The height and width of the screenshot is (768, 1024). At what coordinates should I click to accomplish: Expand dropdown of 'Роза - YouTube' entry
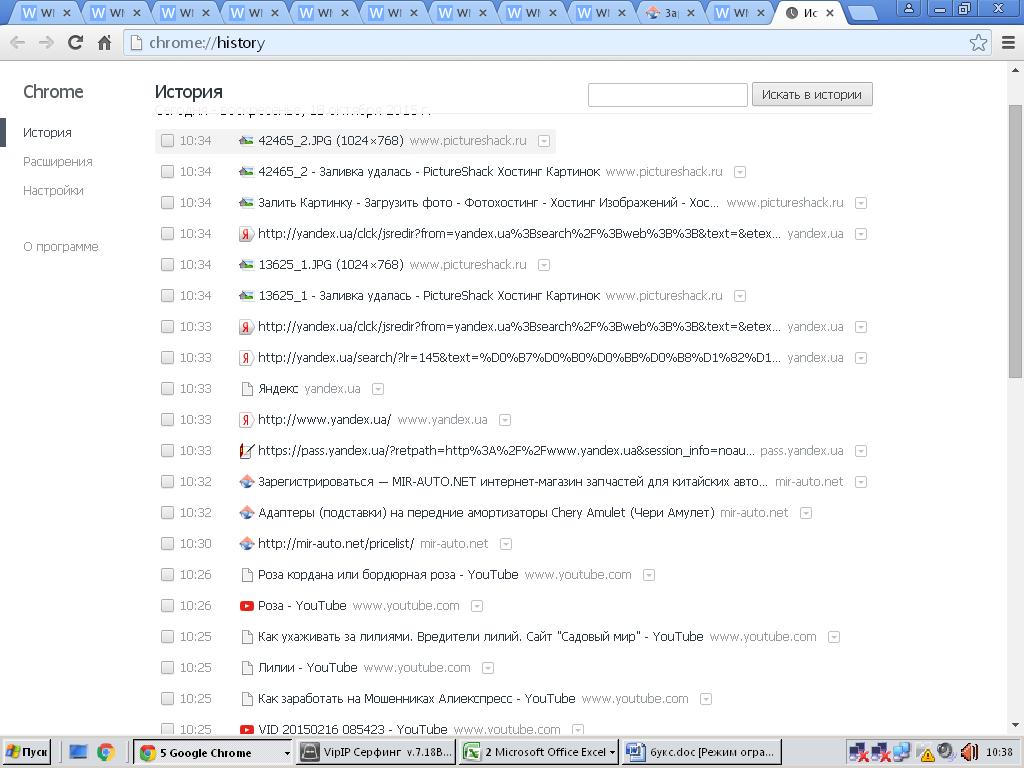coord(477,606)
